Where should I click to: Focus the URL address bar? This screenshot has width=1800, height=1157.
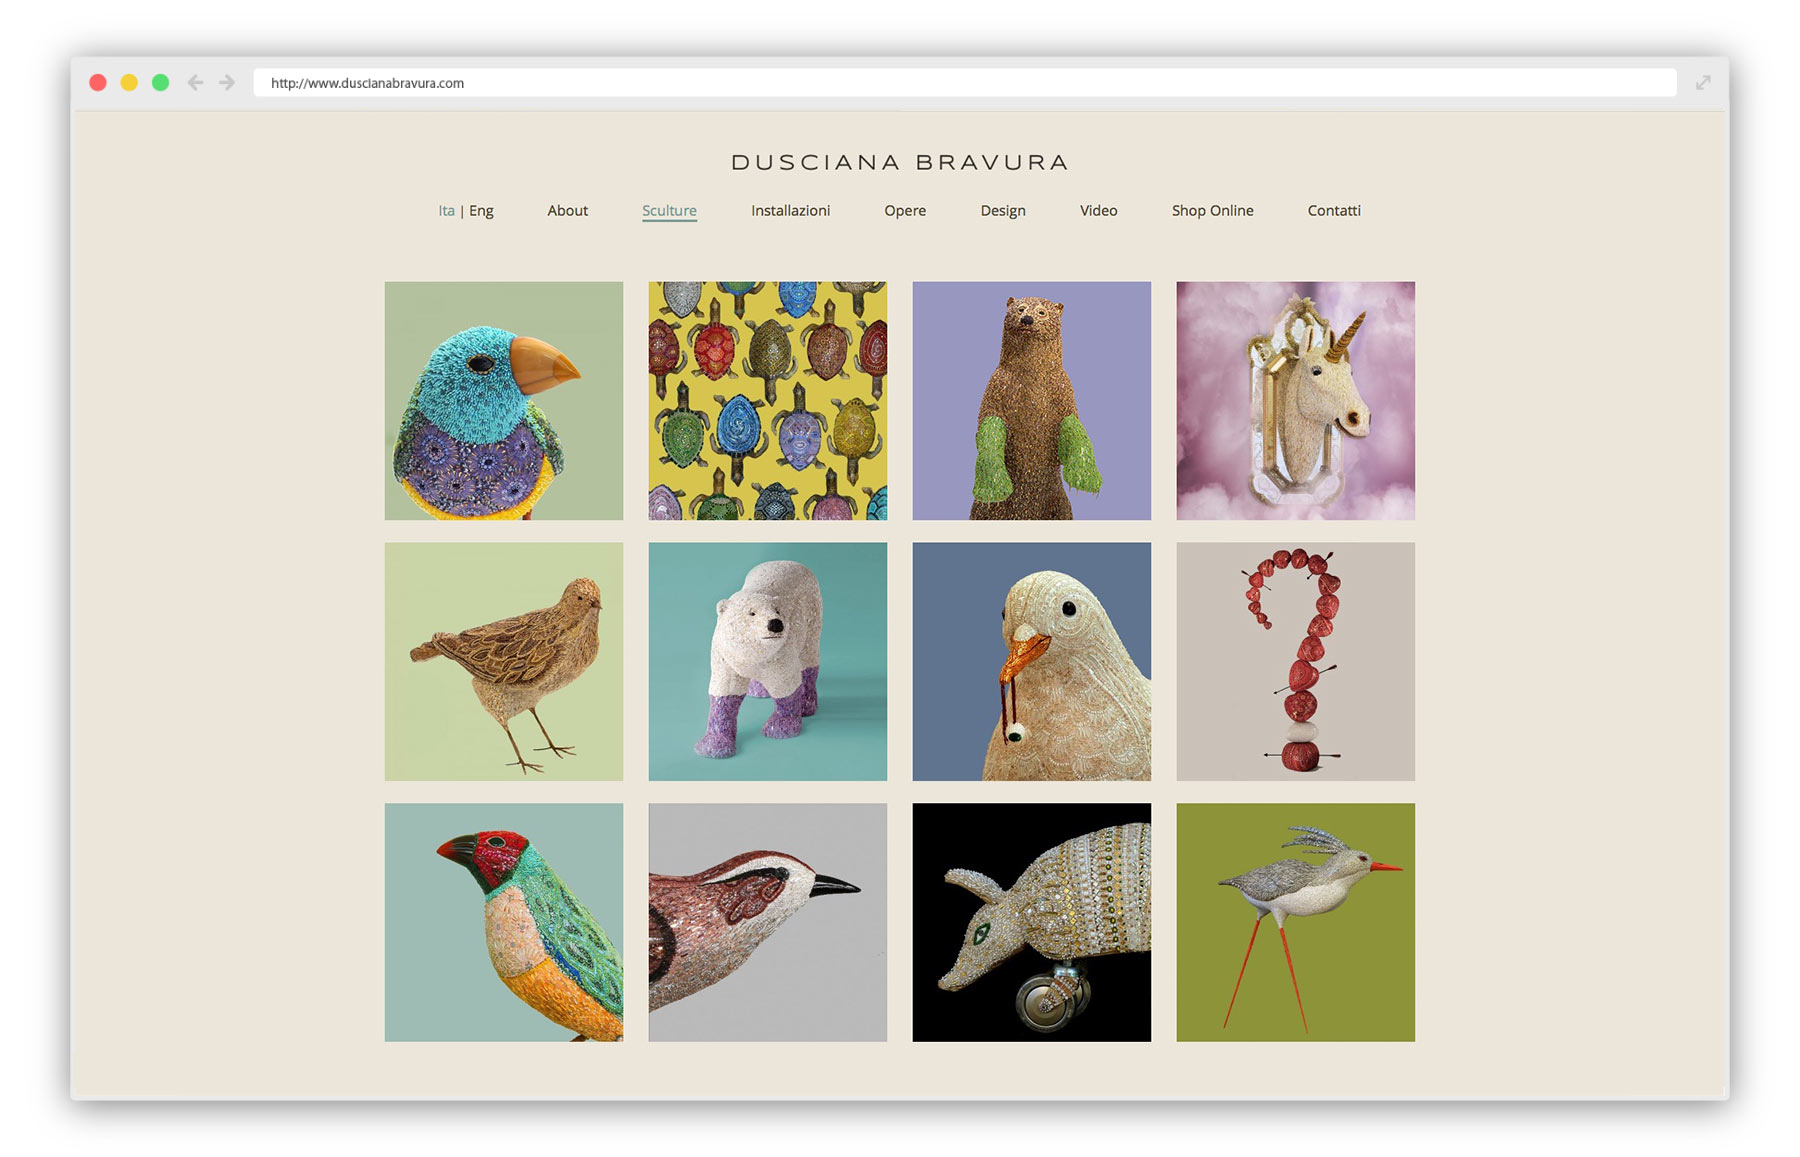(x=964, y=83)
